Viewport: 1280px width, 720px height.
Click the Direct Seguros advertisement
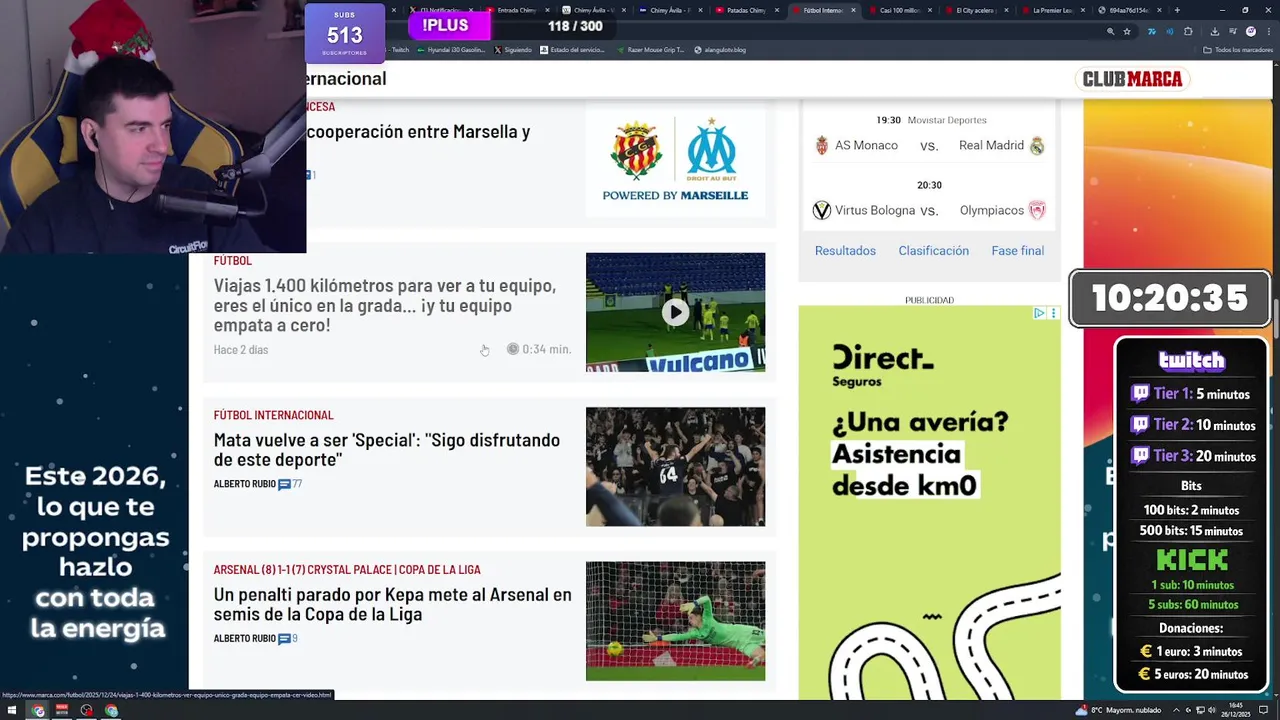coord(929,503)
